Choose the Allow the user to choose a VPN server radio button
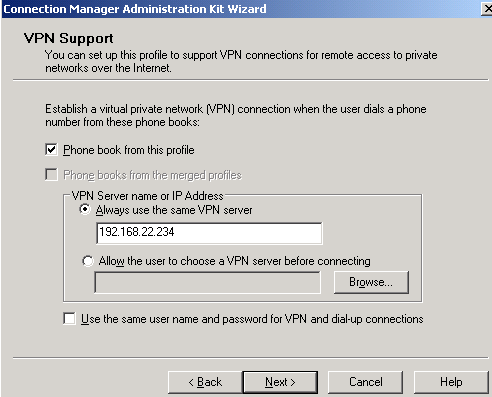 (88, 261)
